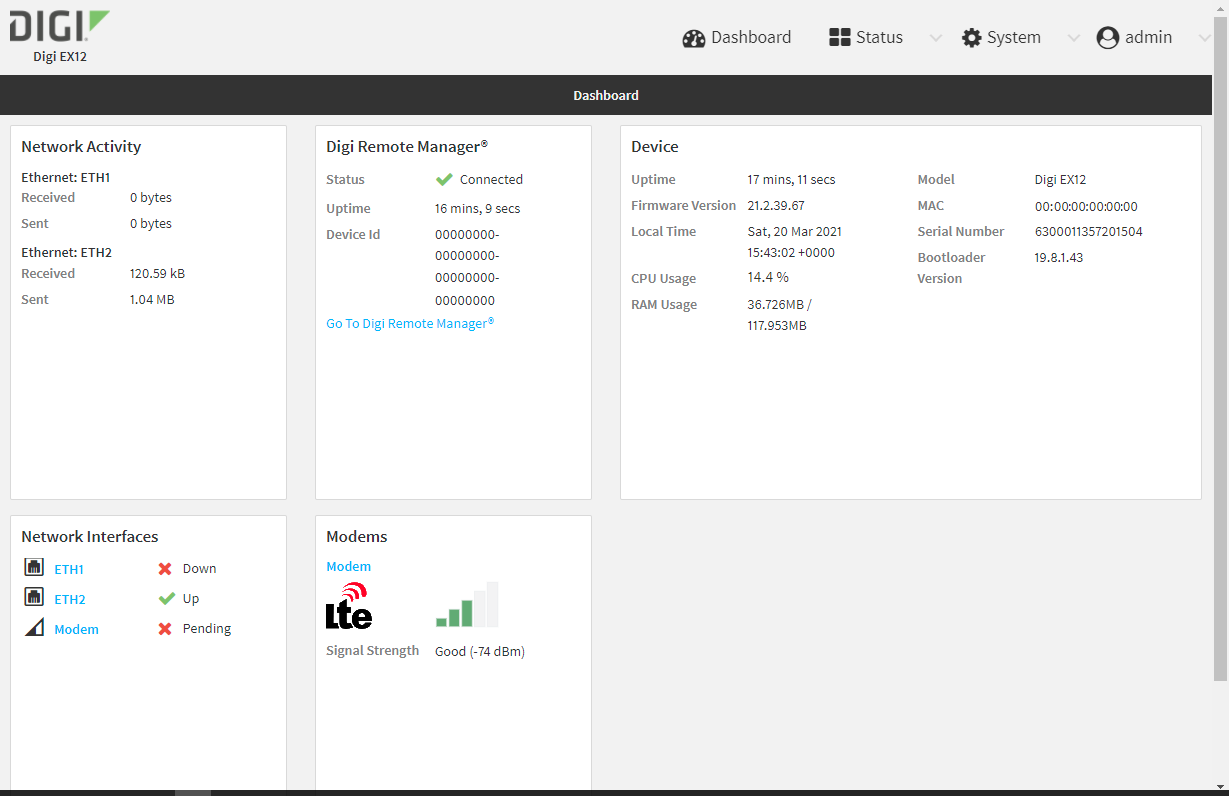Click the System gear icon
This screenshot has height=796, width=1229.
[971, 38]
